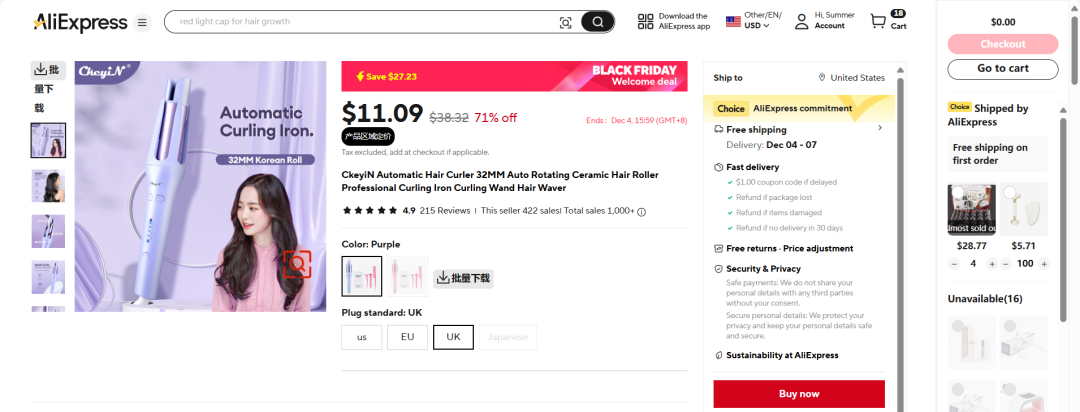Screen dimensions: 1080x412
Task: Open the 215 Reviews link
Action: point(444,211)
